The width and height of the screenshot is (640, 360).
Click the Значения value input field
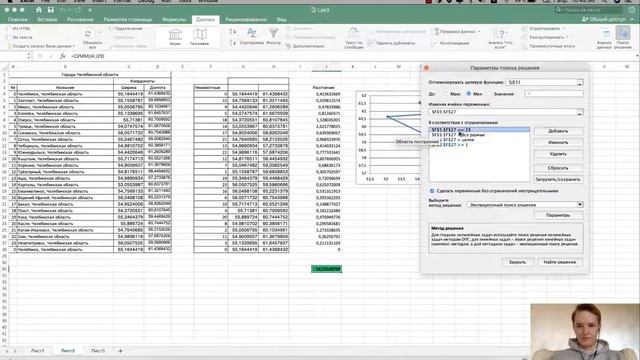(554, 94)
